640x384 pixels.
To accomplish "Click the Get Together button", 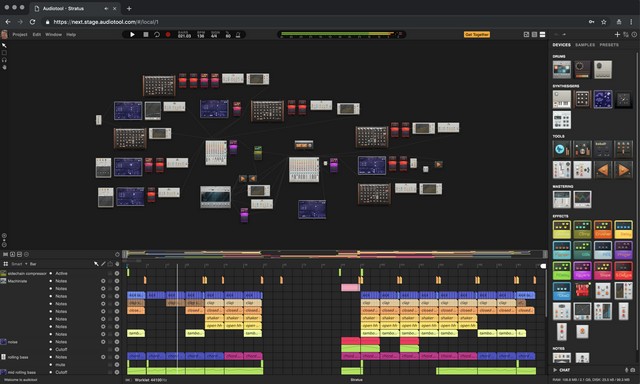I will [x=477, y=35].
